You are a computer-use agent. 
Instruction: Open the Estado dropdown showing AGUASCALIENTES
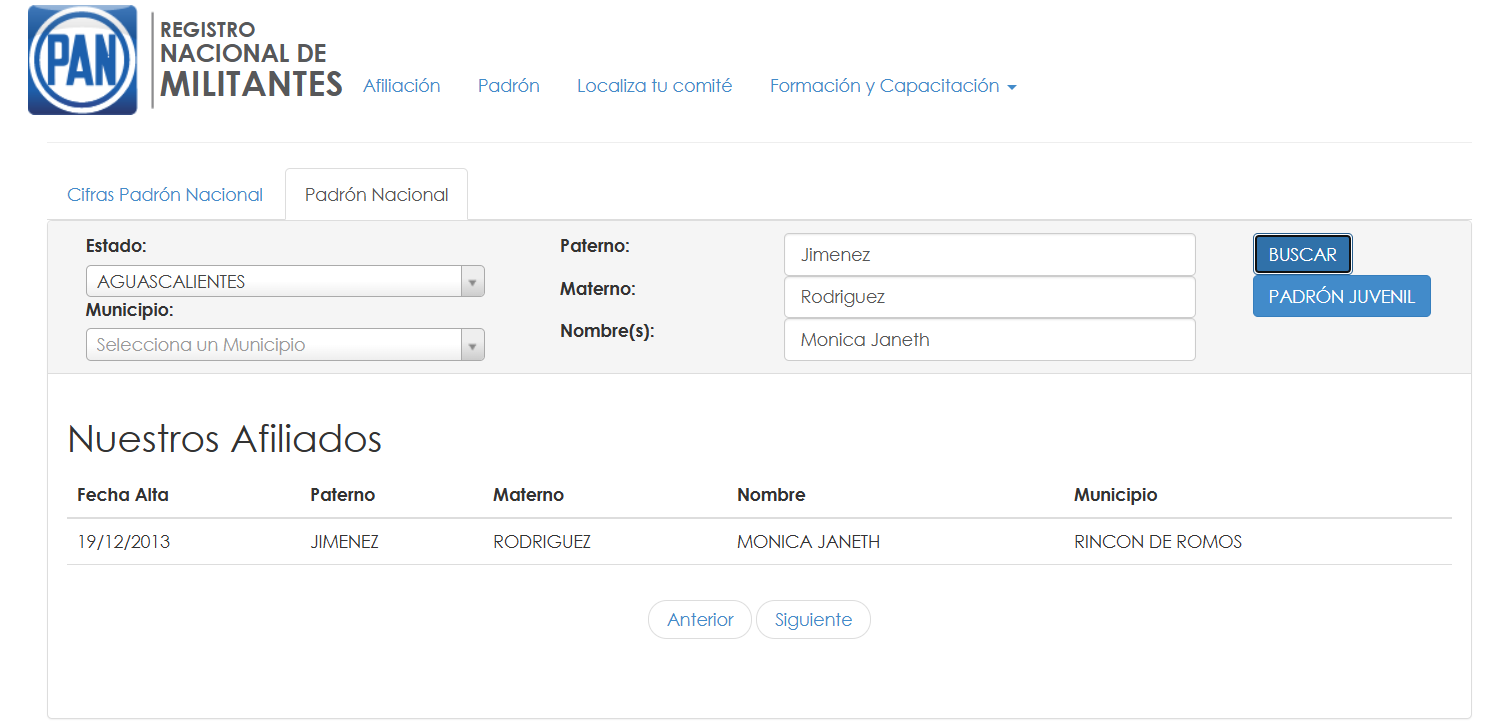point(273,282)
